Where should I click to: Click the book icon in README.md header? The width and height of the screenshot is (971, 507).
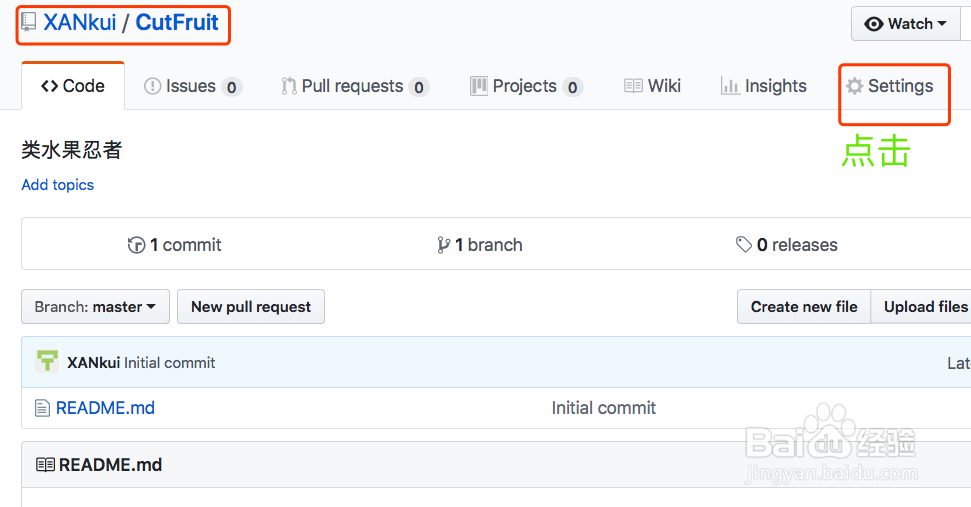coord(45,465)
